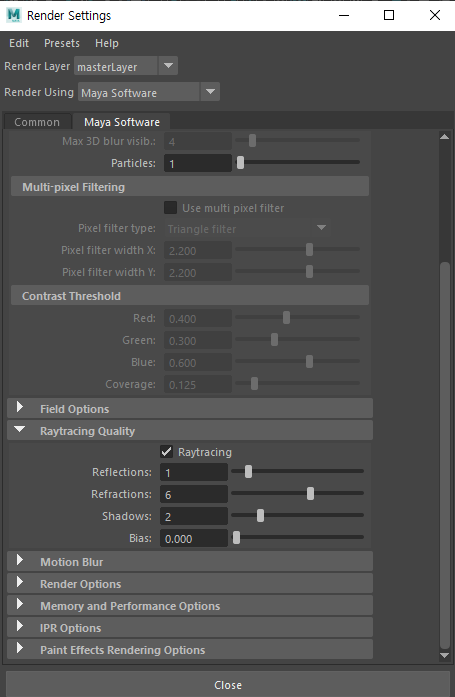Close the Render Settings window with X
The height and width of the screenshot is (697, 455).
click(435, 15)
